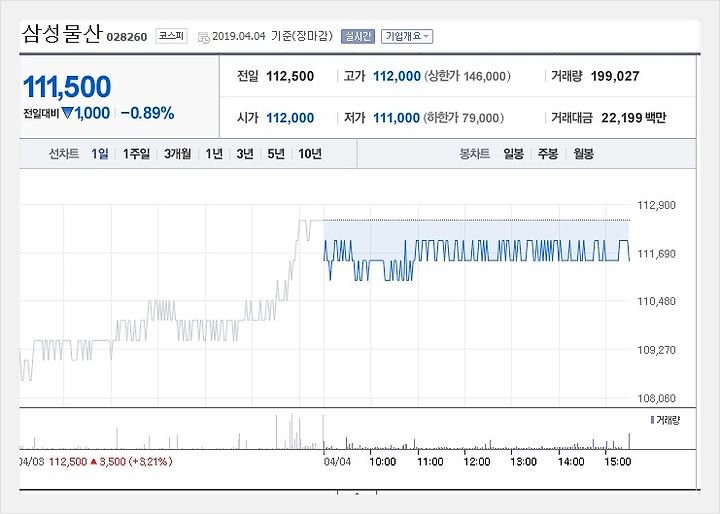Select the 10년 line chart tab

click(310, 153)
